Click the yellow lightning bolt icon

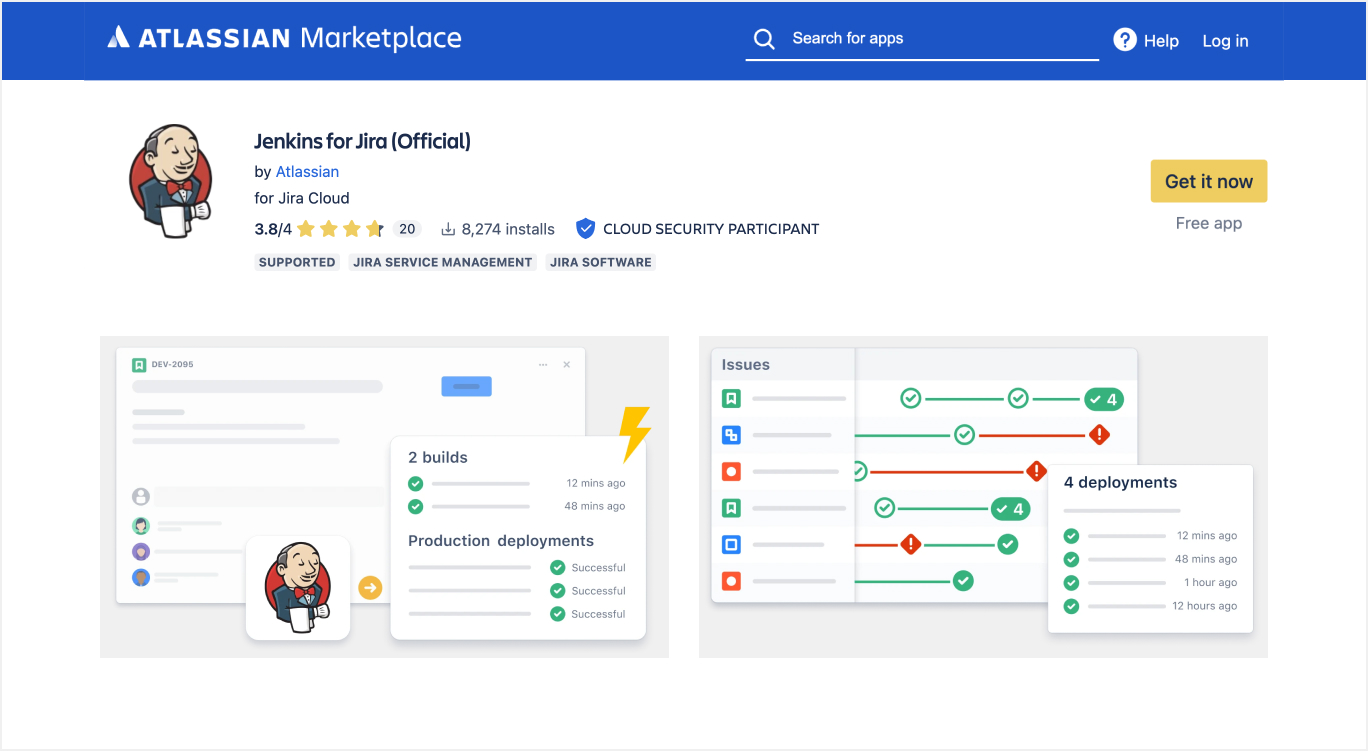pyautogui.click(x=634, y=434)
